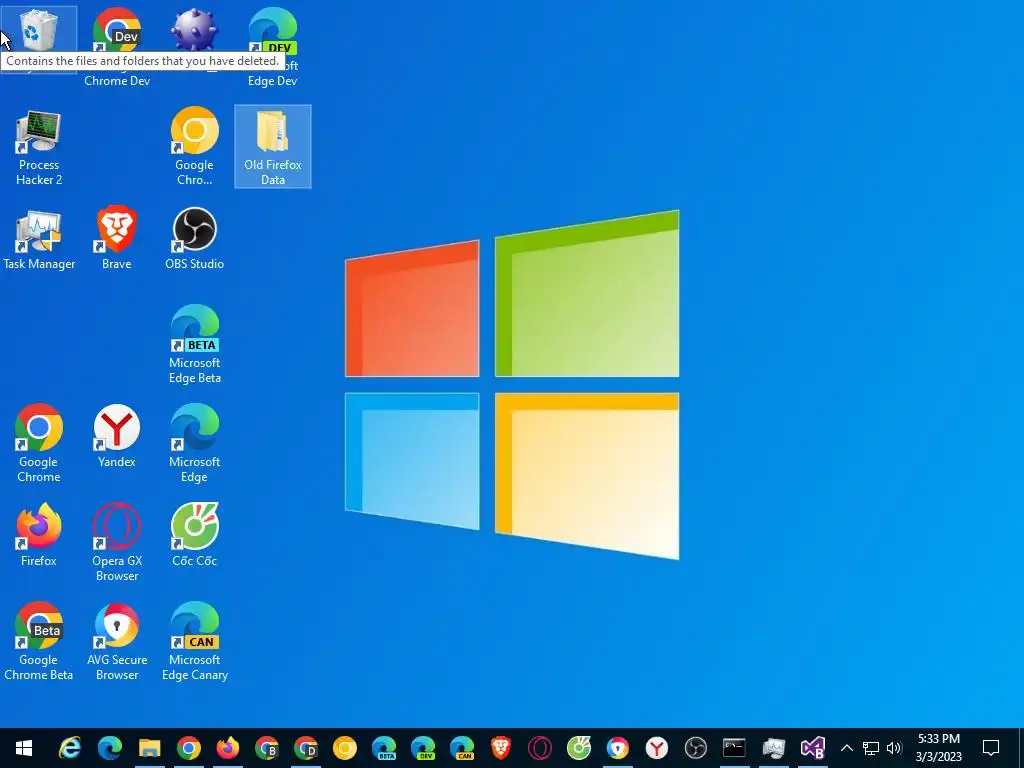Select the Chrome Dev desktop shortcut
The height and width of the screenshot is (768, 1024).
117,46
